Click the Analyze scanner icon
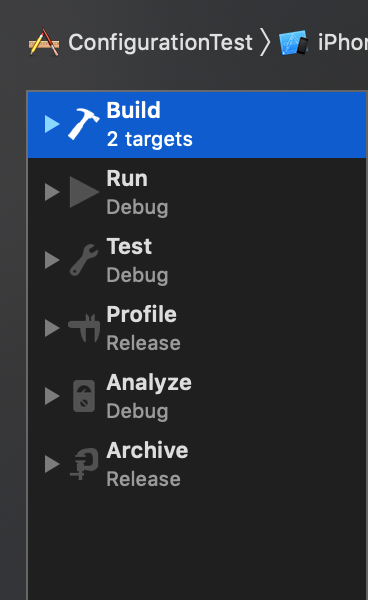Viewport: 368px width, 600px height. point(84,396)
